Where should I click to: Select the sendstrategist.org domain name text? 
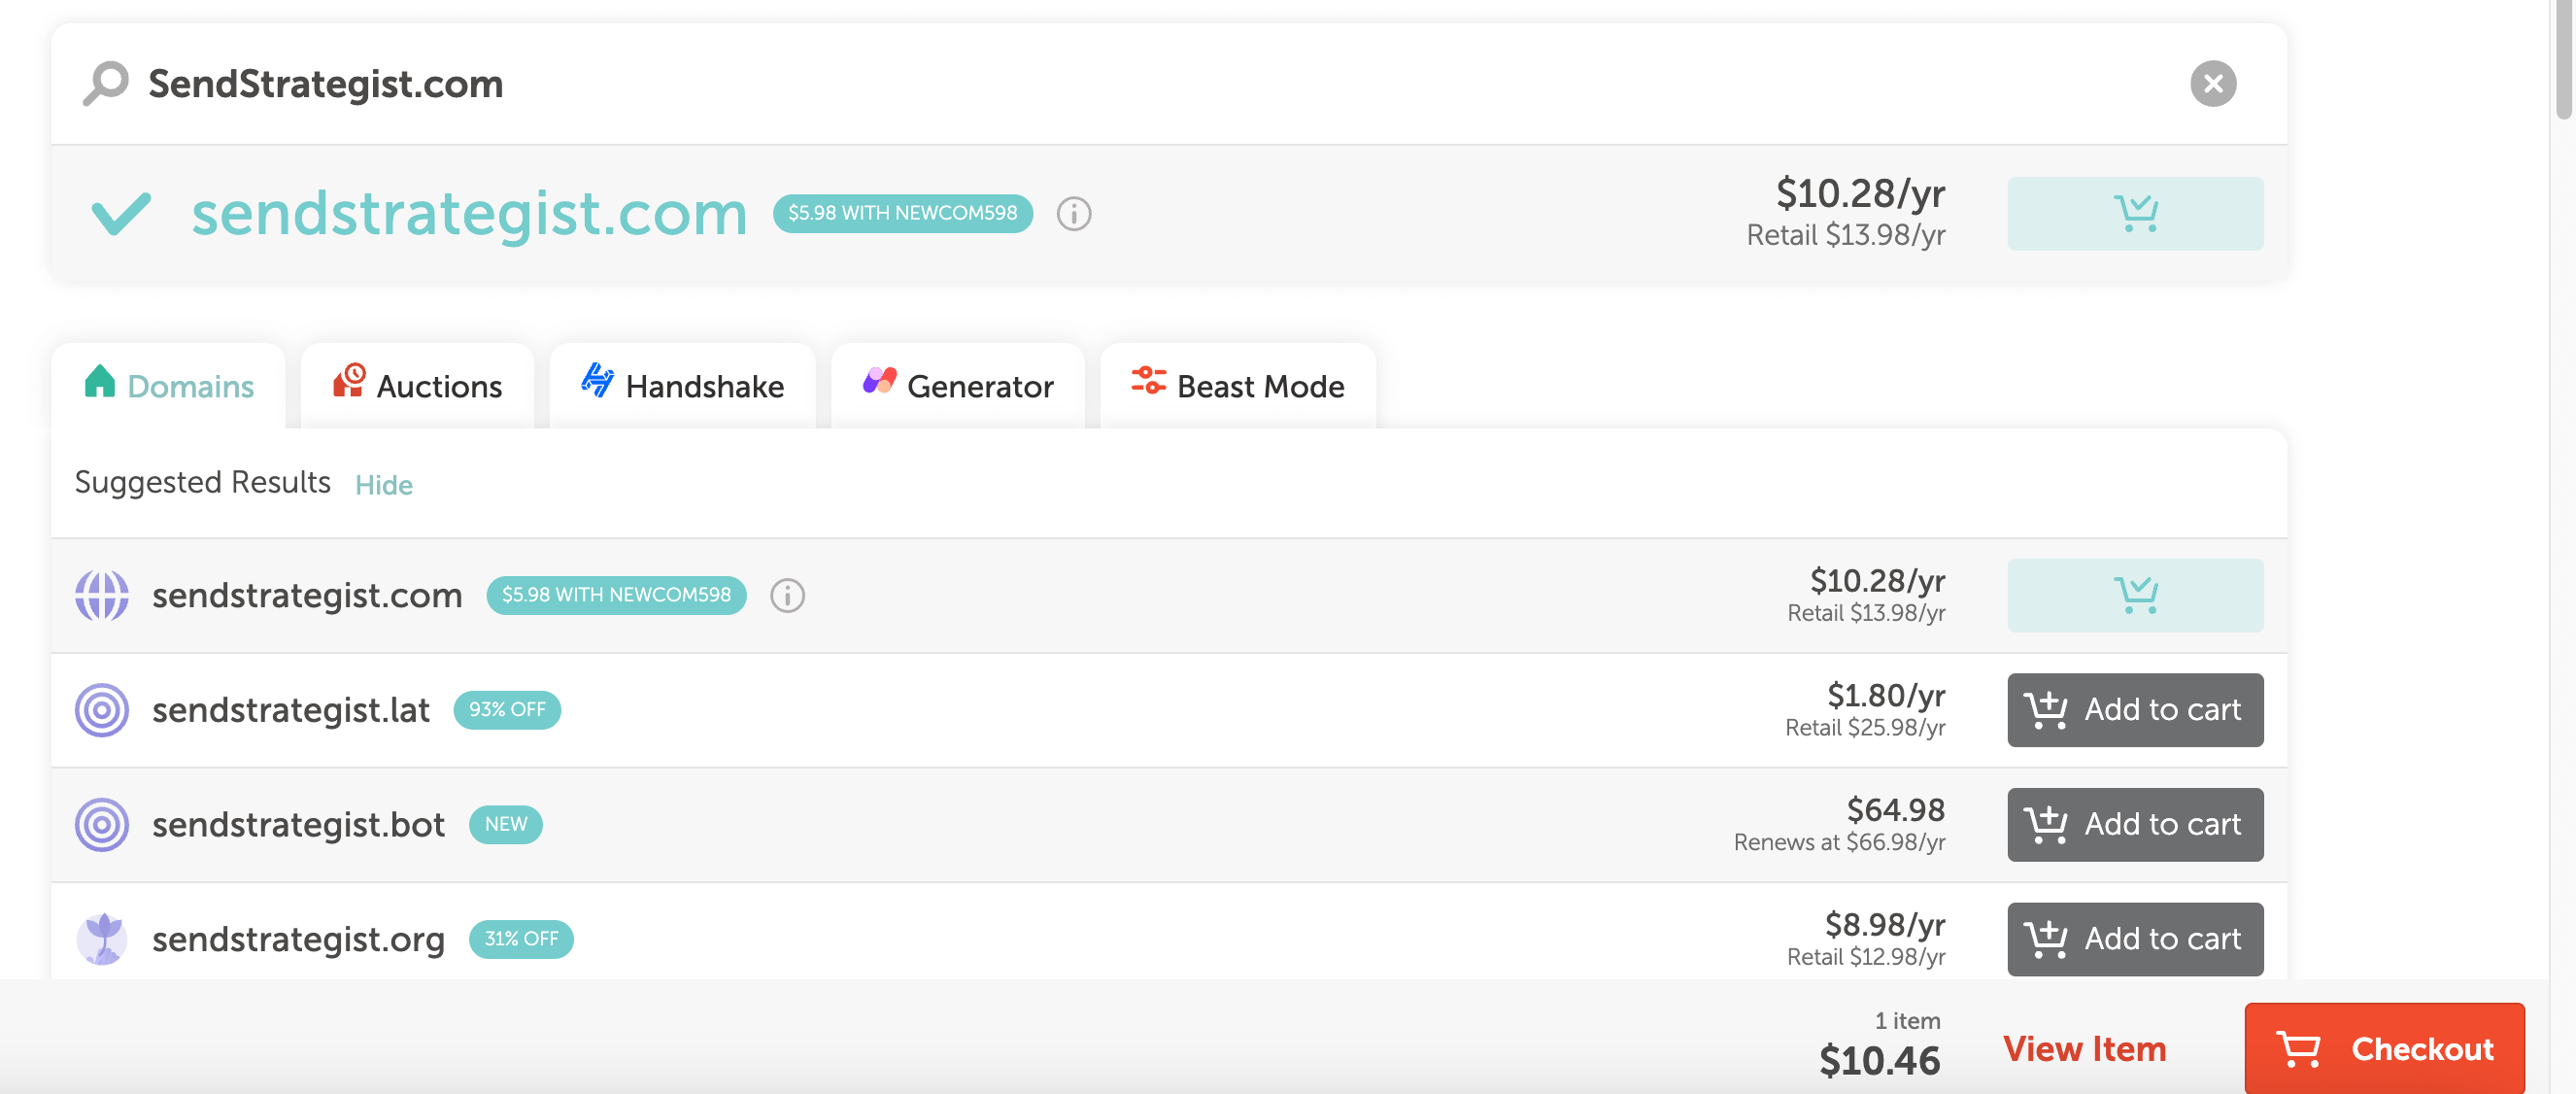[298, 940]
